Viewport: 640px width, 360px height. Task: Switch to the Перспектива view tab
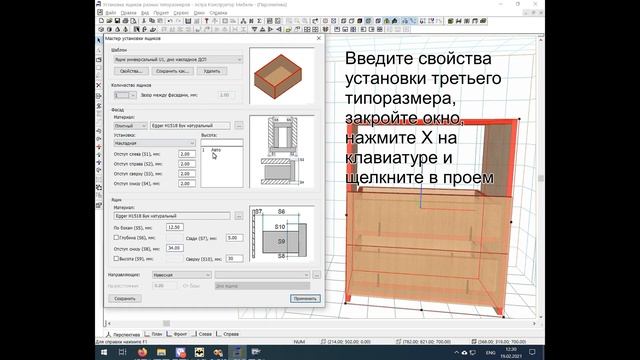click(123, 334)
